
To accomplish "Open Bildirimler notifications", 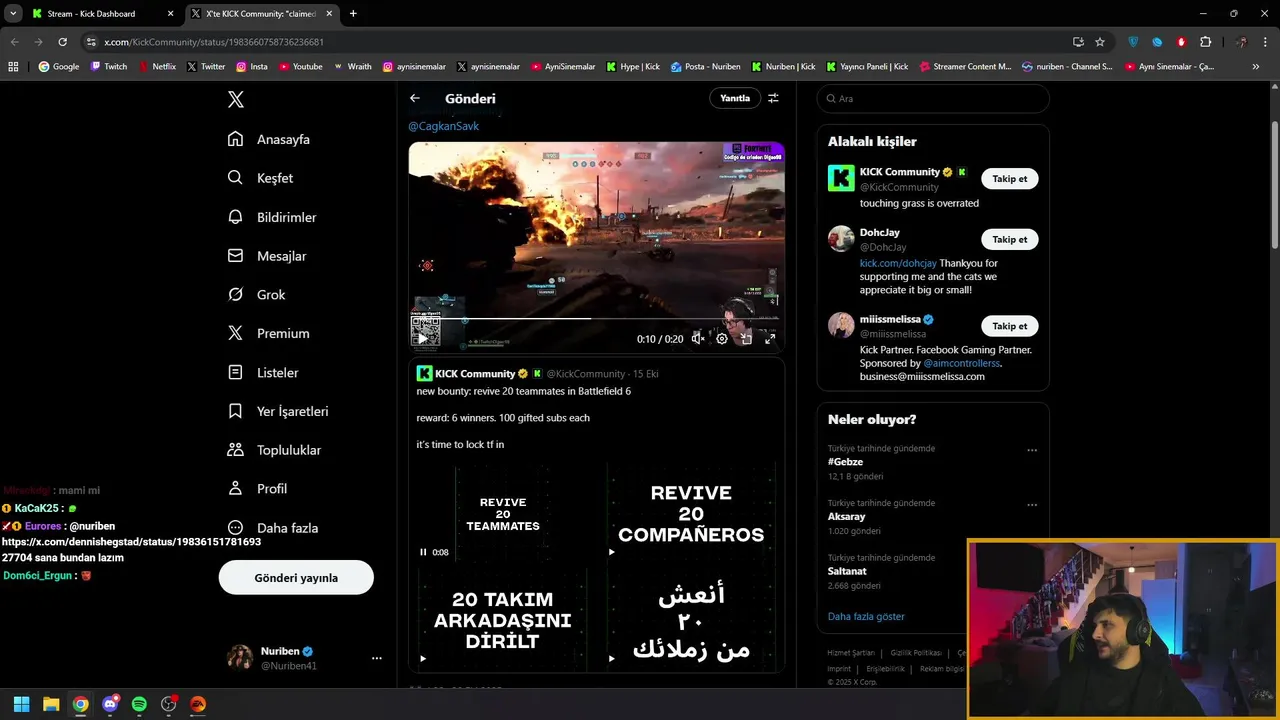I will (271, 217).
